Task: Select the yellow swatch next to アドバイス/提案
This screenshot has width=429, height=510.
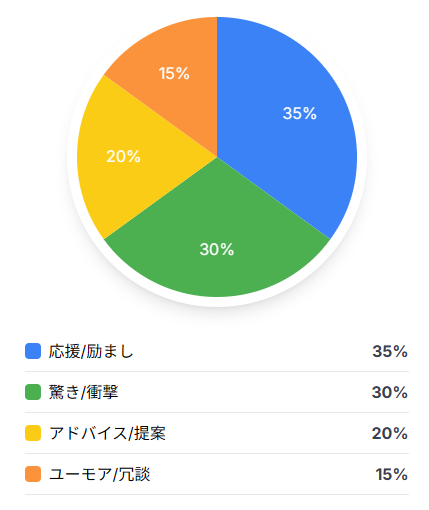Action: click(x=33, y=433)
